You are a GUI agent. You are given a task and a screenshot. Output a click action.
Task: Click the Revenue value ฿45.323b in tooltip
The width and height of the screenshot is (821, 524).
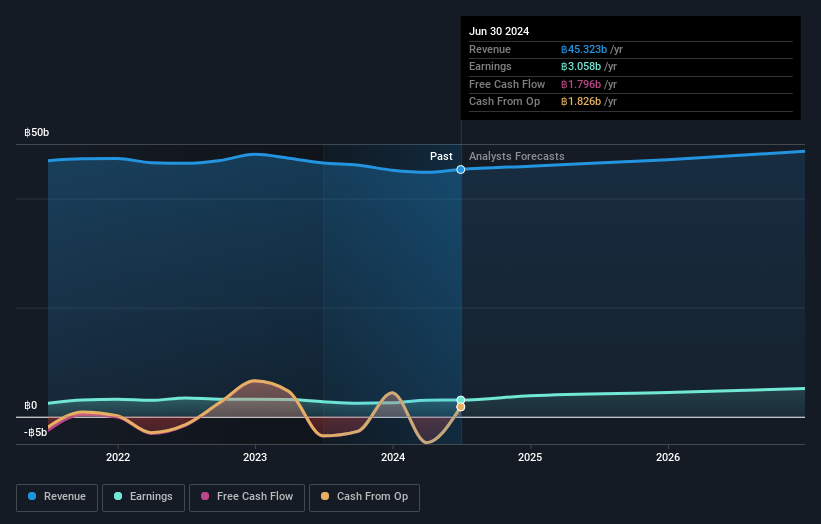click(584, 49)
